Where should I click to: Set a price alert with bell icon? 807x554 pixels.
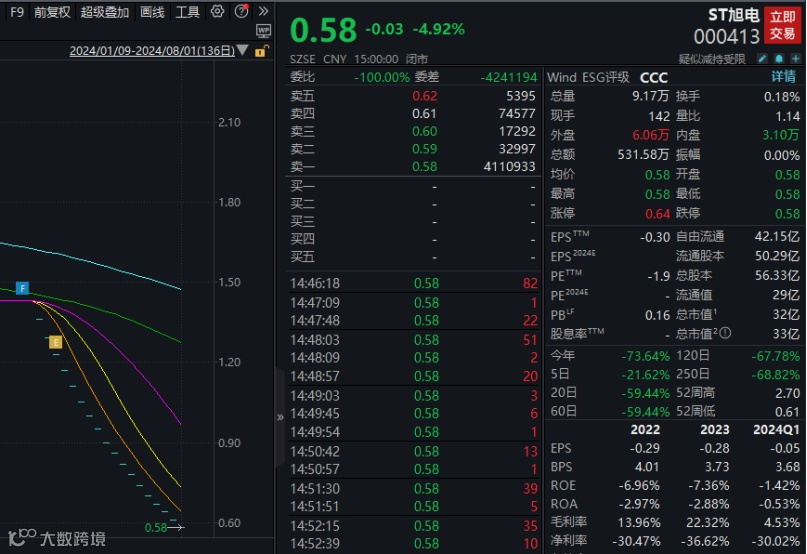click(779, 59)
